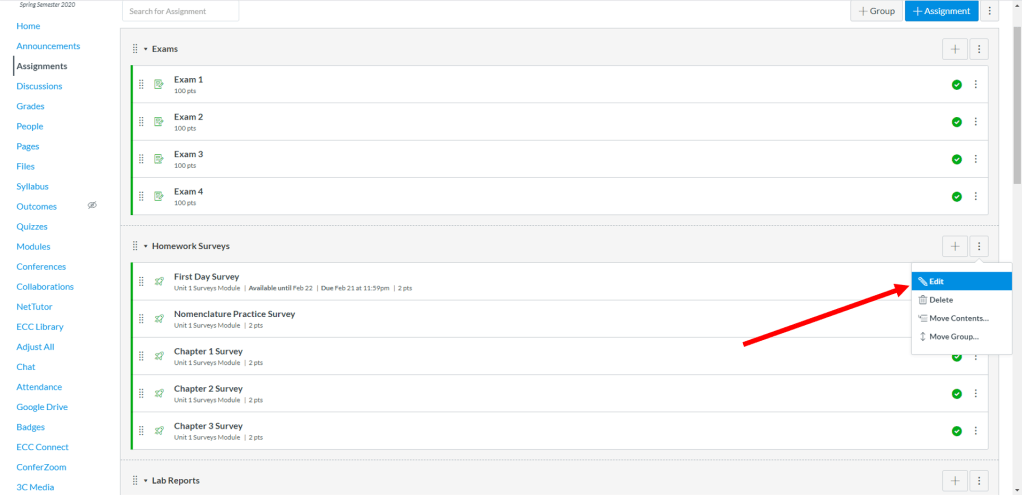Open the kebab menu for Exam 2

(x=975, y=122)
